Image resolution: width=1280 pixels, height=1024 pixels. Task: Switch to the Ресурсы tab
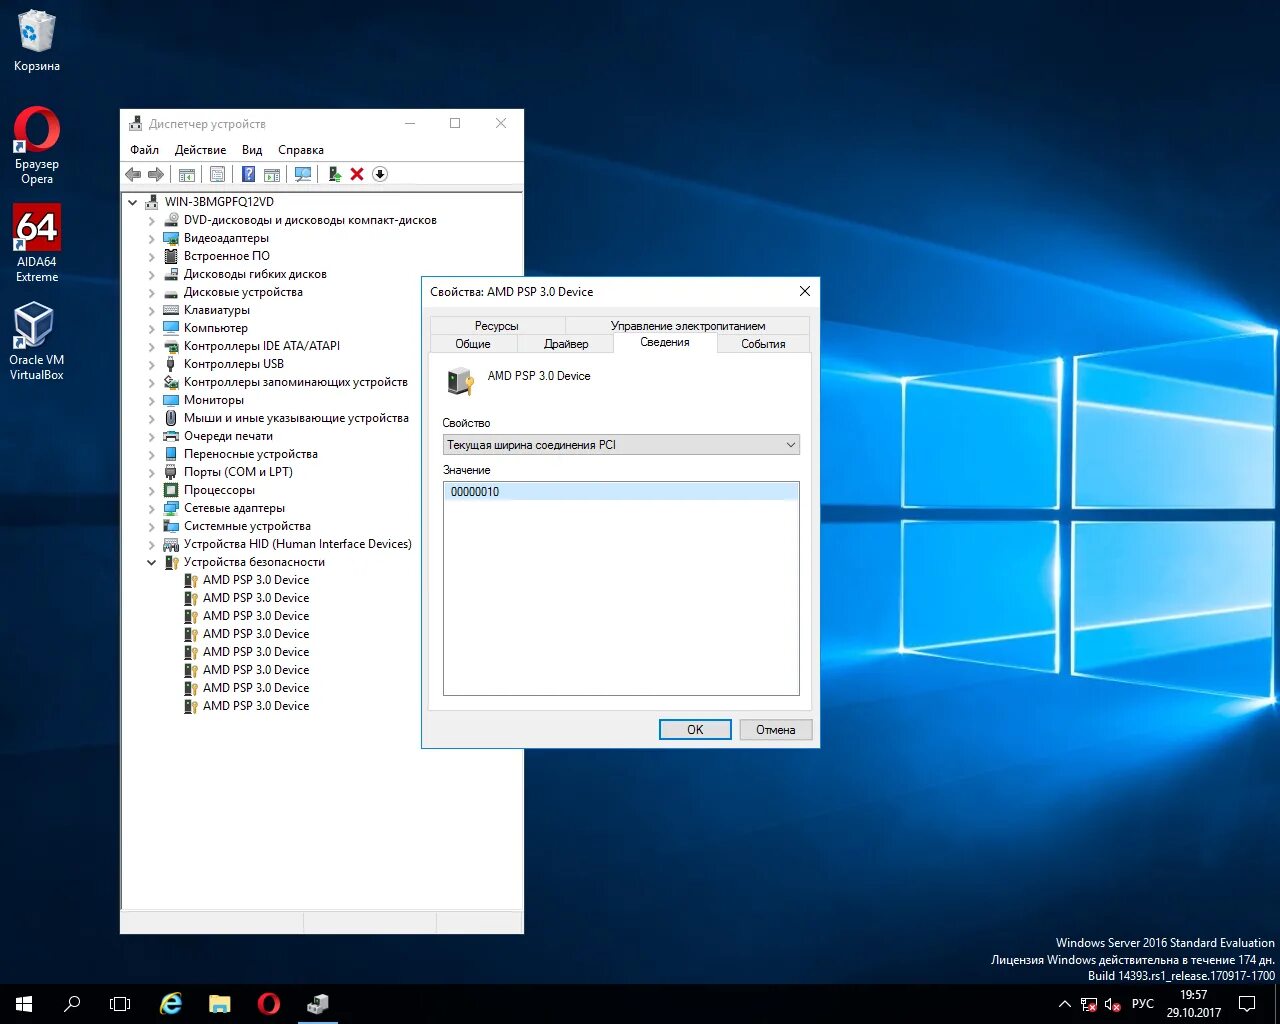(497, 326)
